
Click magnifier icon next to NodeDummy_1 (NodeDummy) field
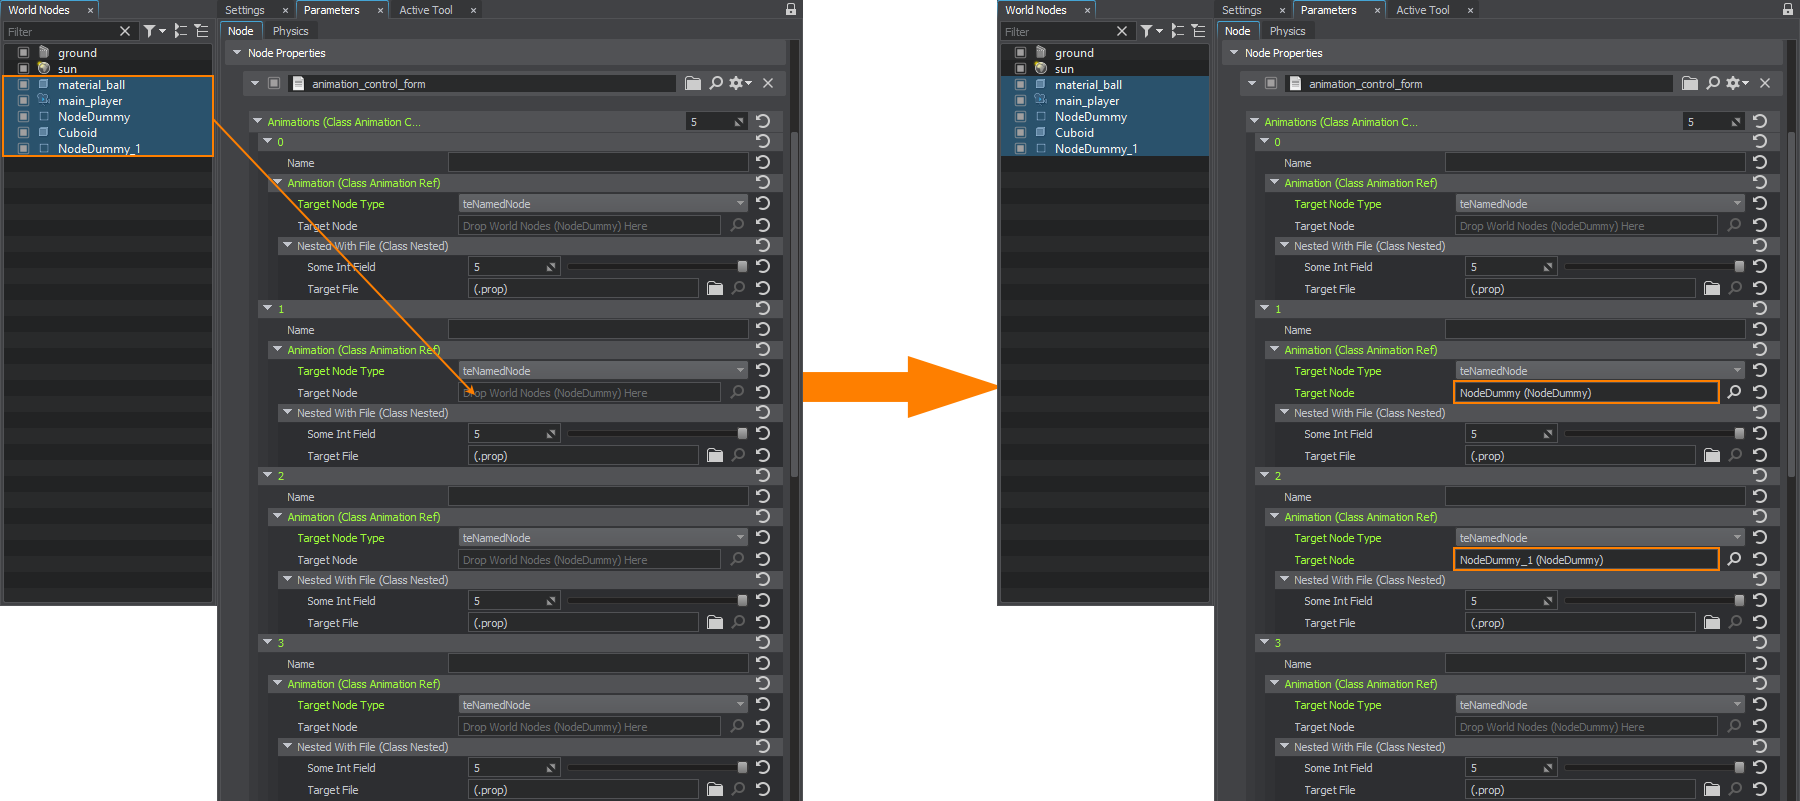pyautogui.click(x=1734, y=560)
